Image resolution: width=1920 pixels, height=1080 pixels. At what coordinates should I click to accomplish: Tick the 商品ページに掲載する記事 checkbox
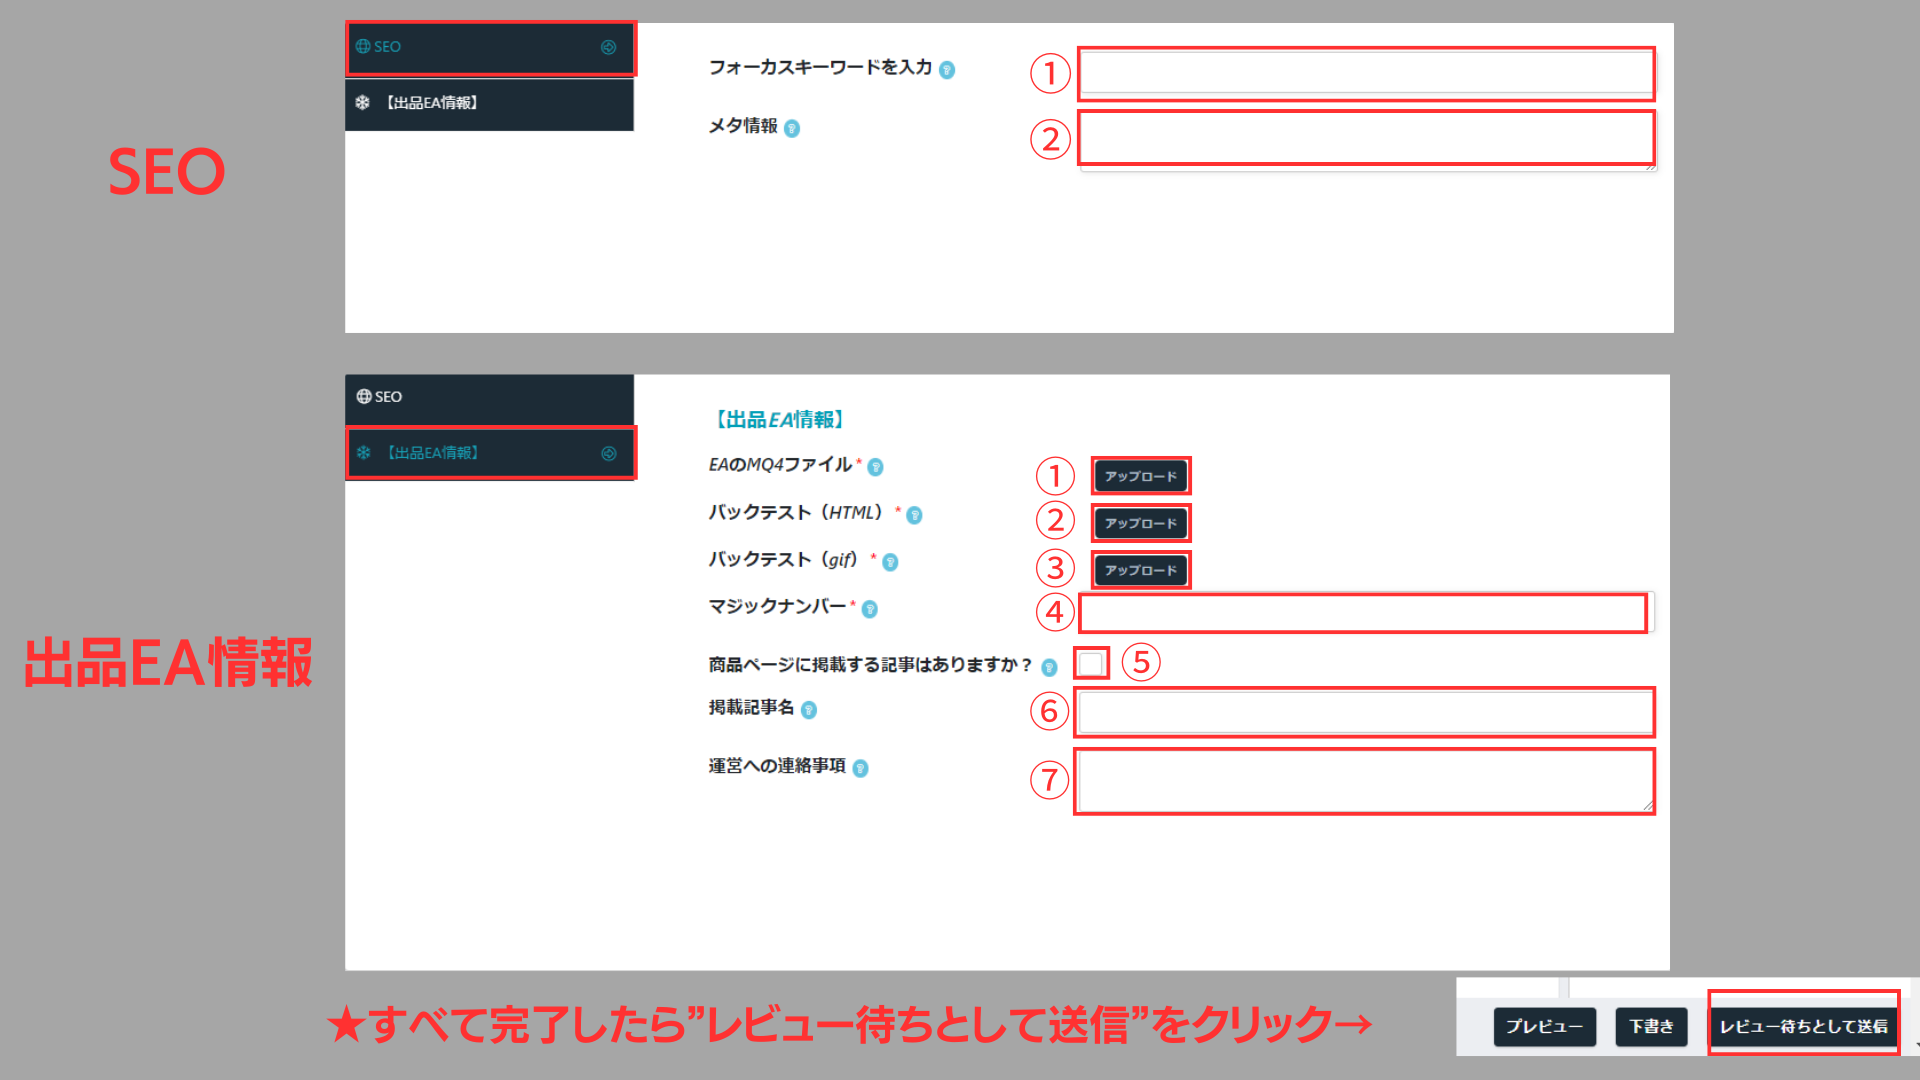(1091, 663)
